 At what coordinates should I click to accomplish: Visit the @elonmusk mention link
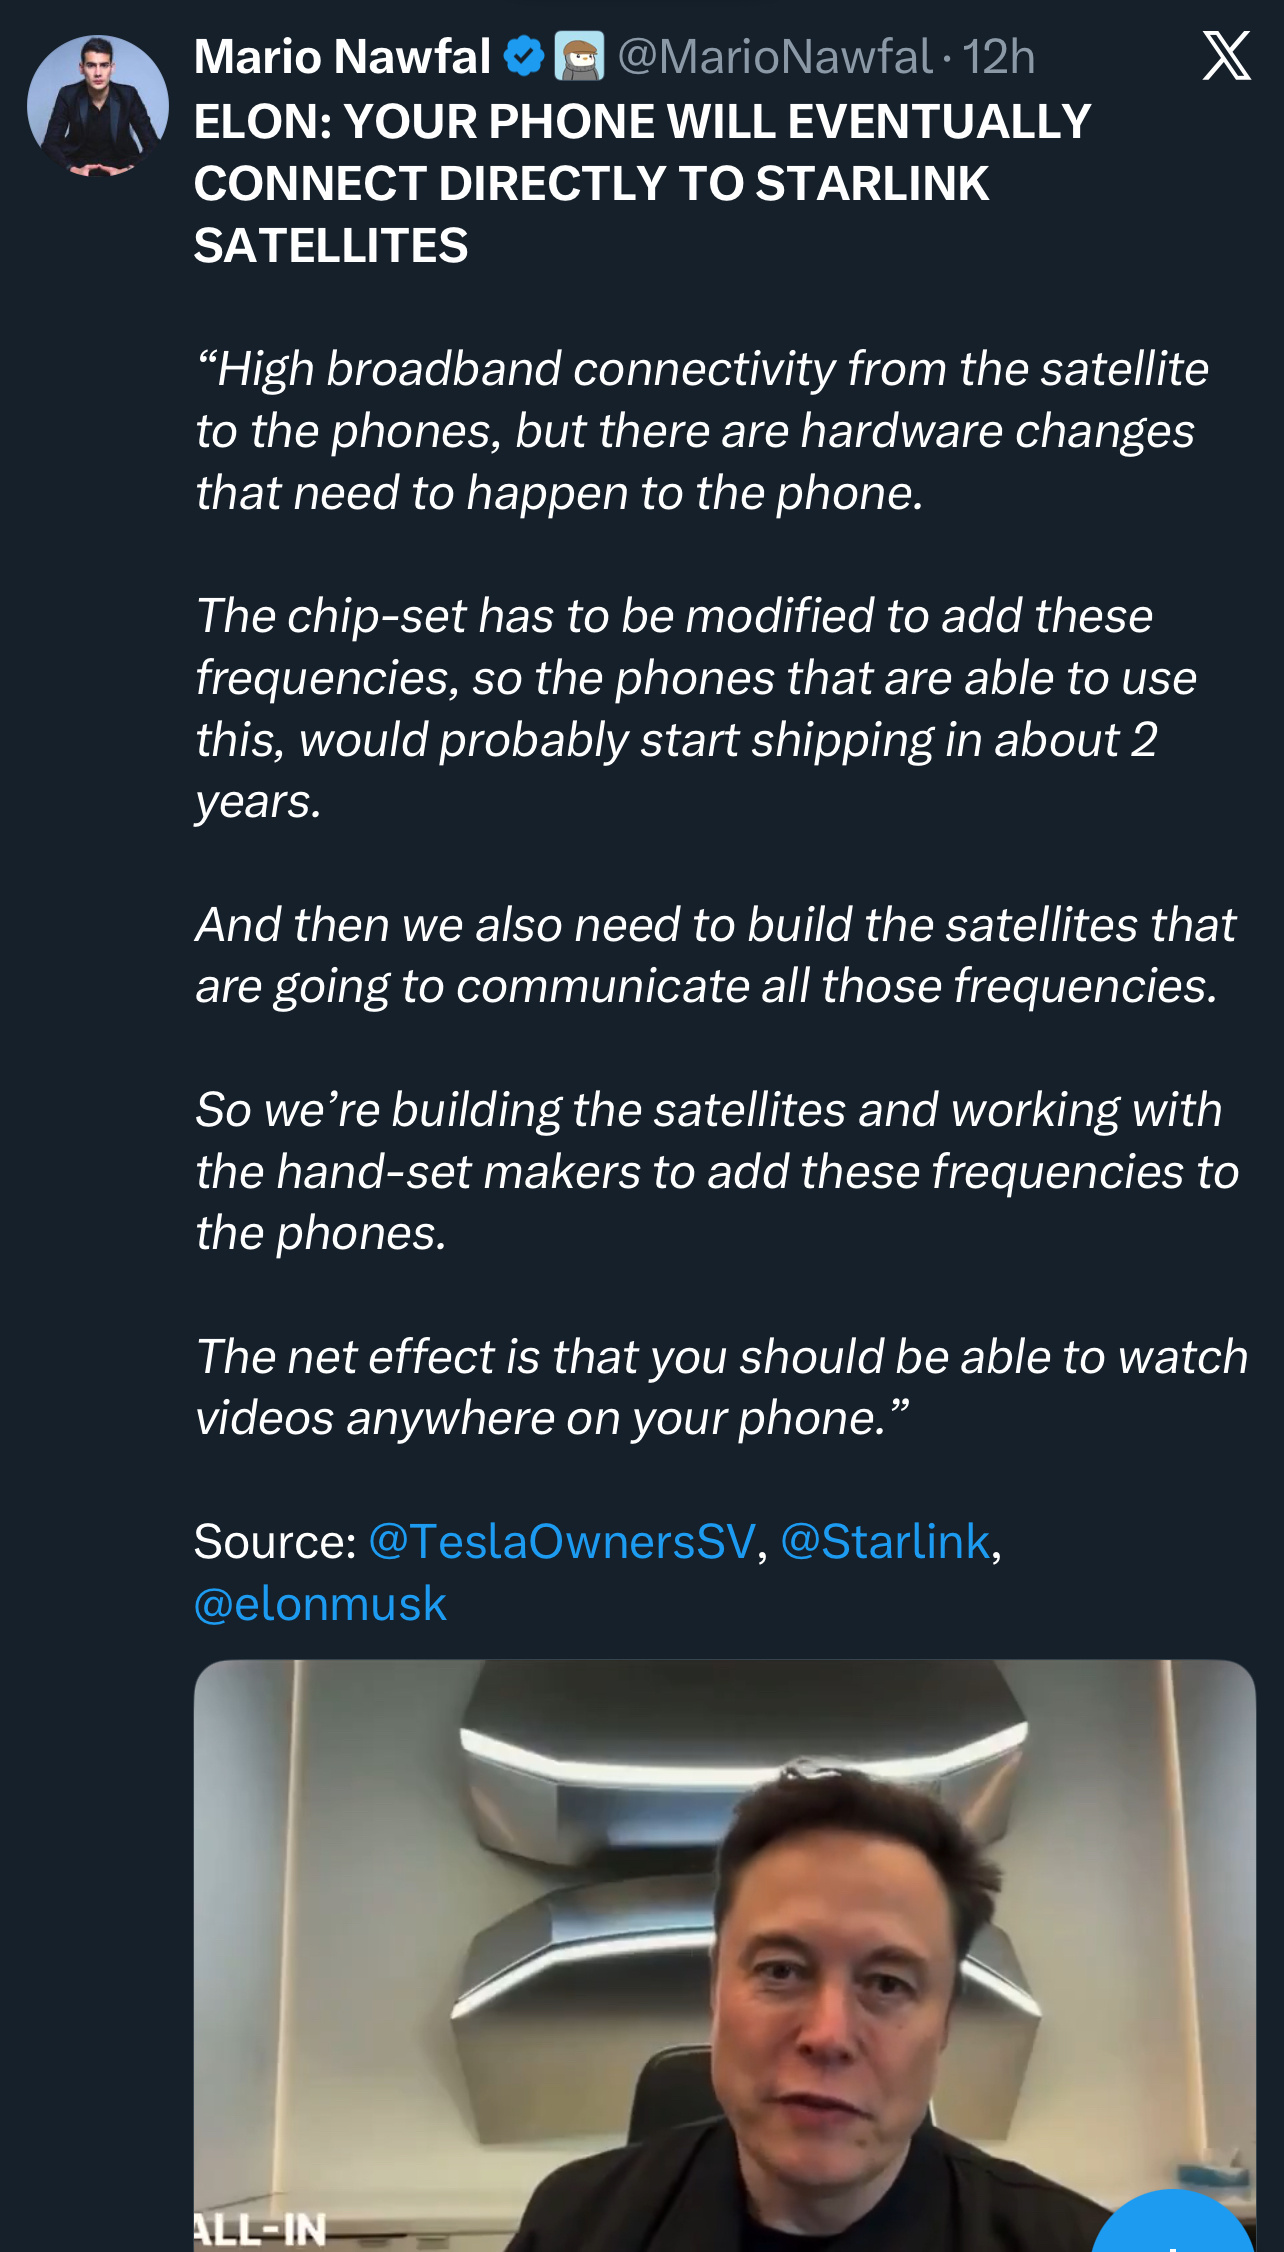pos(320,1603)
